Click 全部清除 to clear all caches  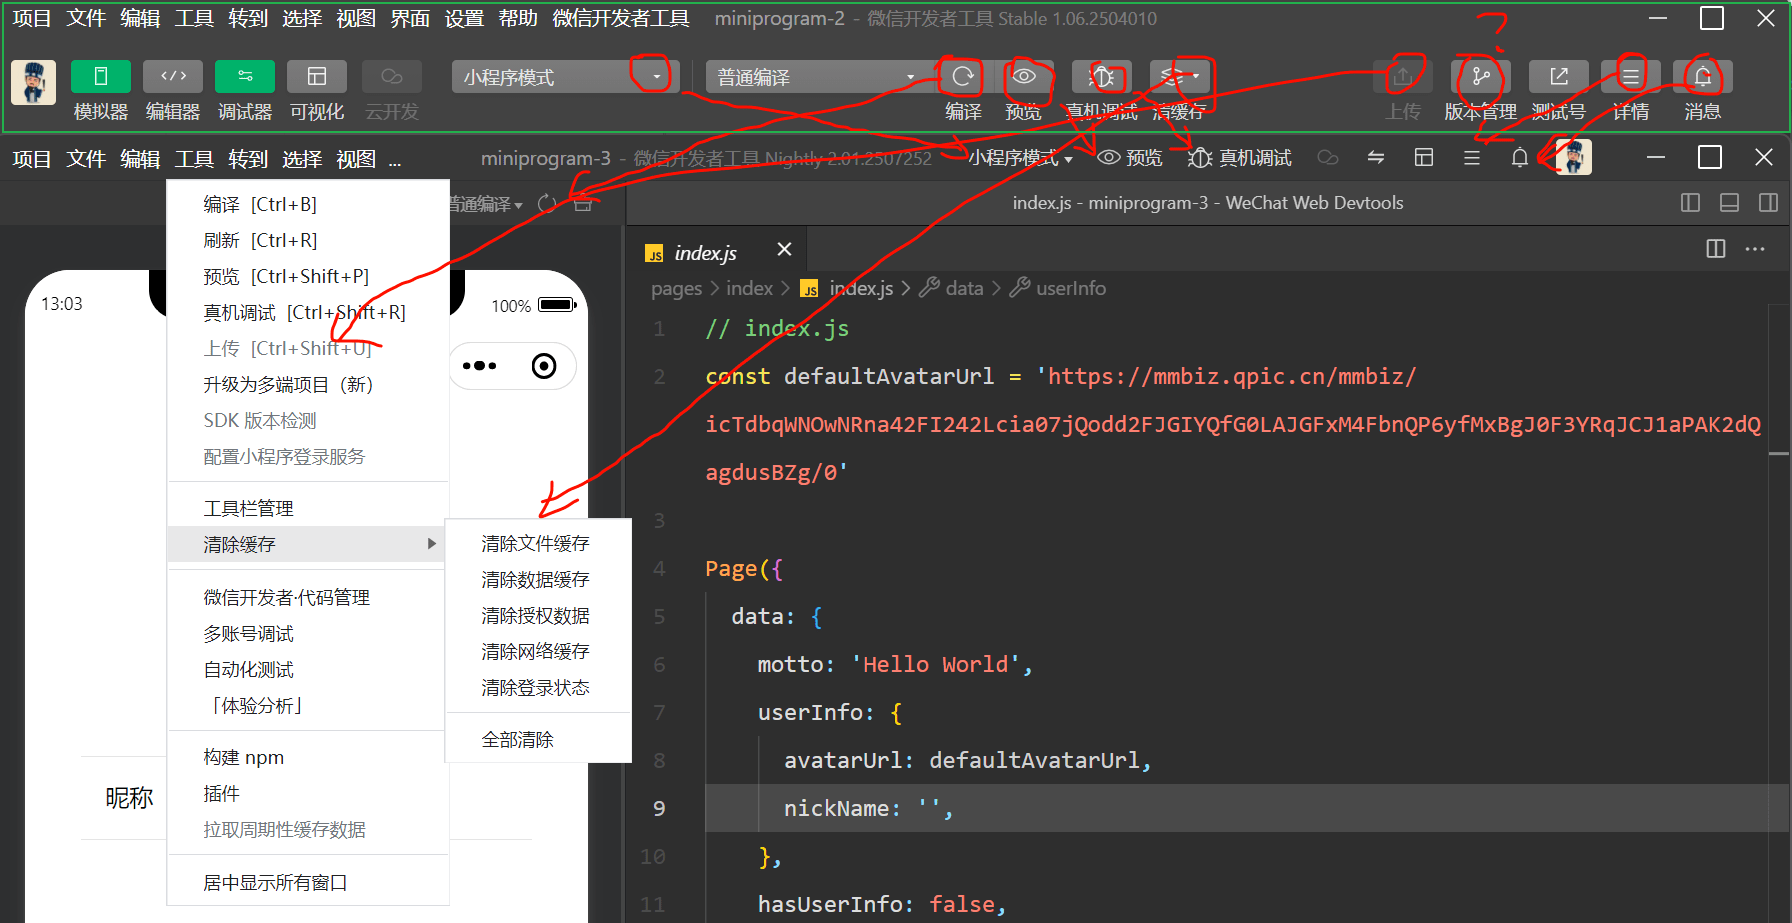(x=517, y=740)
